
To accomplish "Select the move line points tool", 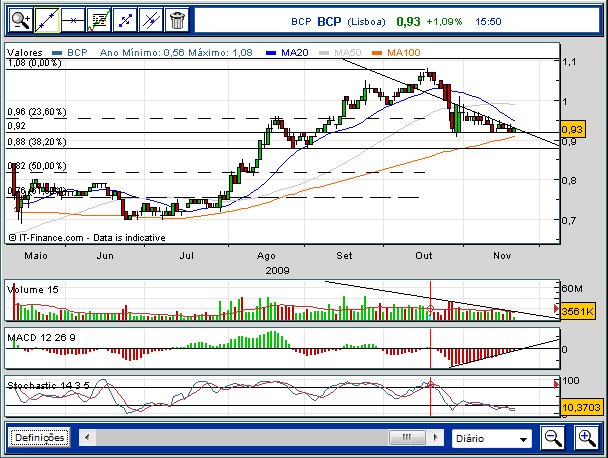I will (124, 18).
